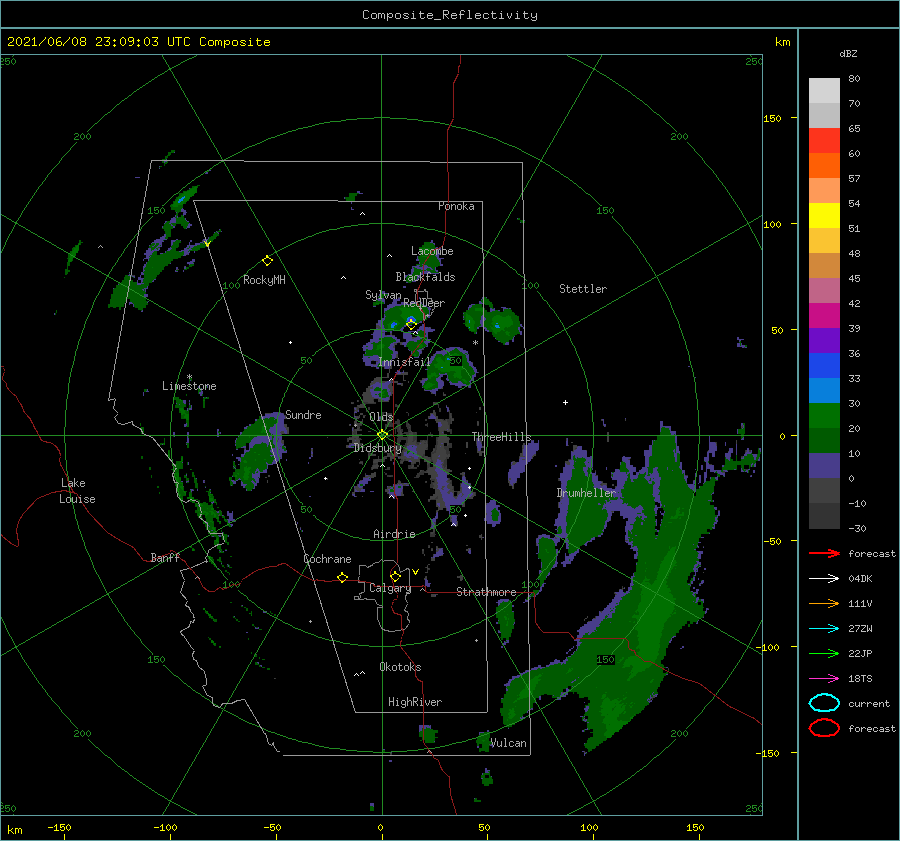Click the magenta 18TS arrow icon

click(x=824, y=679)
